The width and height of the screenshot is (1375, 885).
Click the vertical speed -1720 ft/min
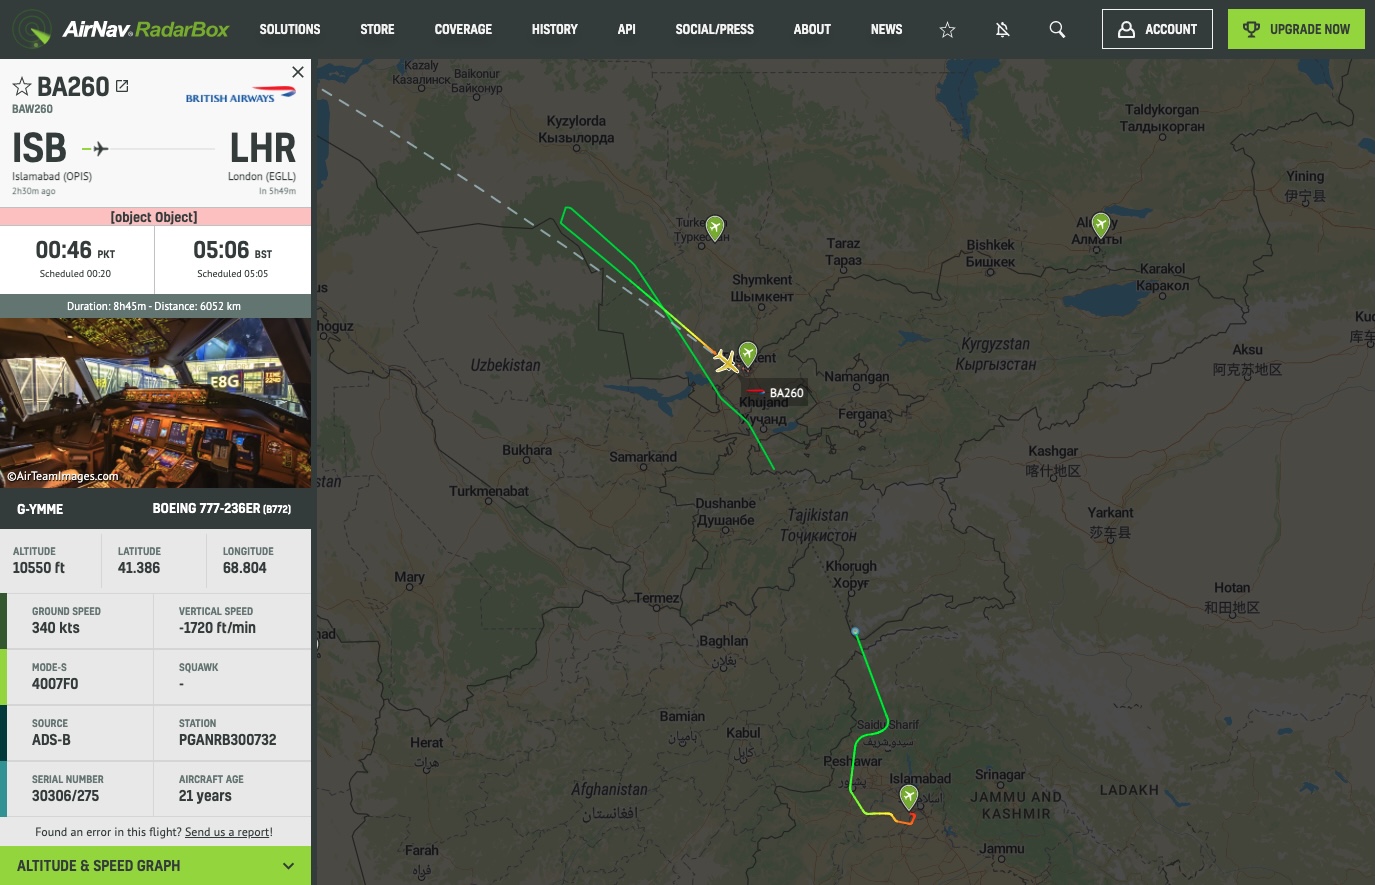[217, 628]
